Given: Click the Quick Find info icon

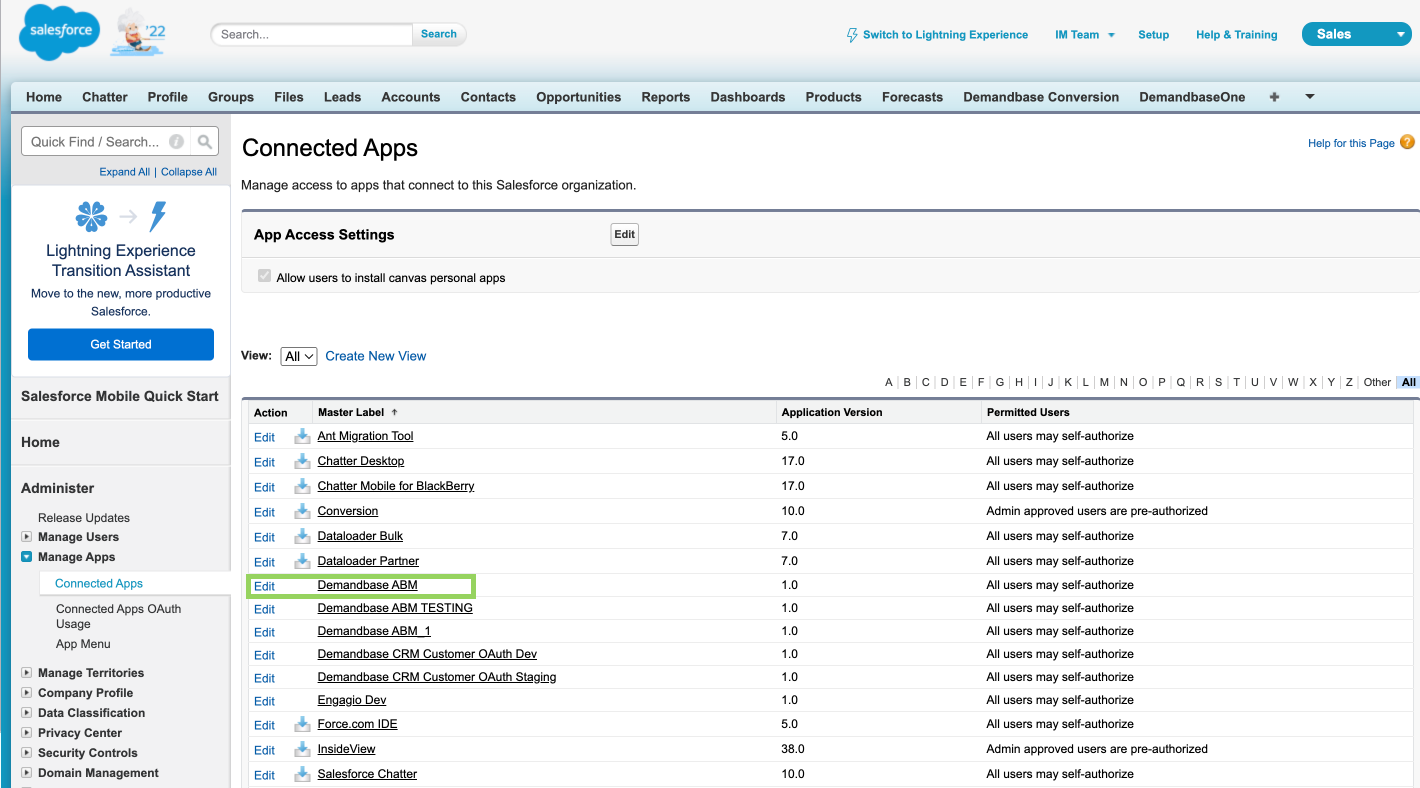Looking at the screenshot, I should pos(176,142).
